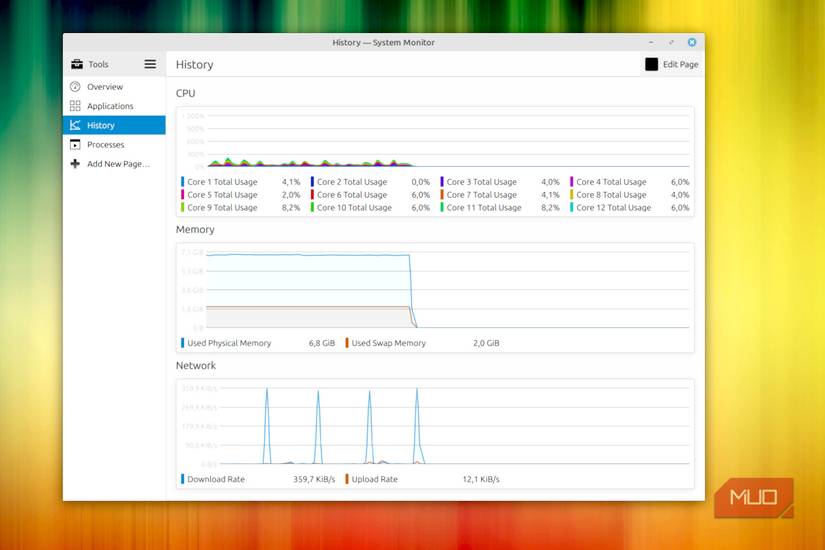Click the Network rate history chart
This screenshot has height=550, width=825.
435,426
